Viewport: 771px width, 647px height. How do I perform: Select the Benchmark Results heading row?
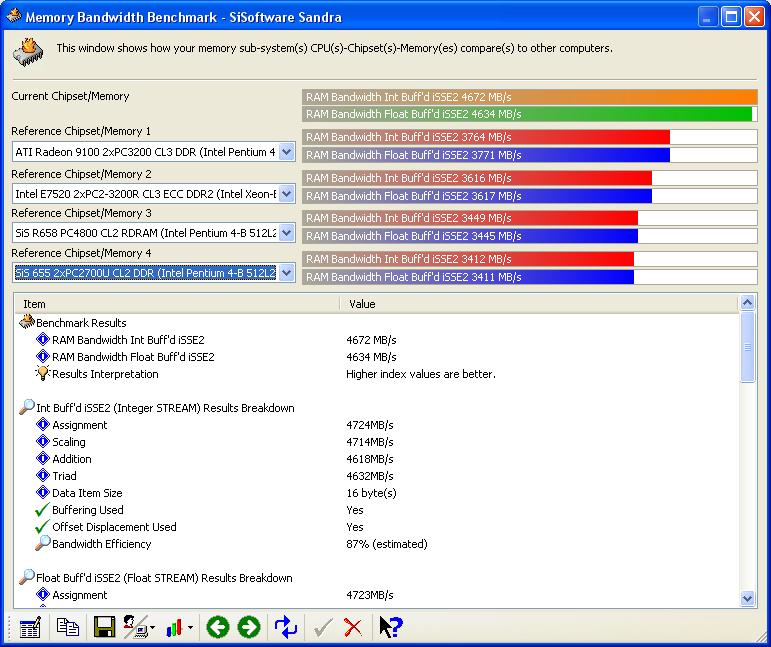point(377,323)
